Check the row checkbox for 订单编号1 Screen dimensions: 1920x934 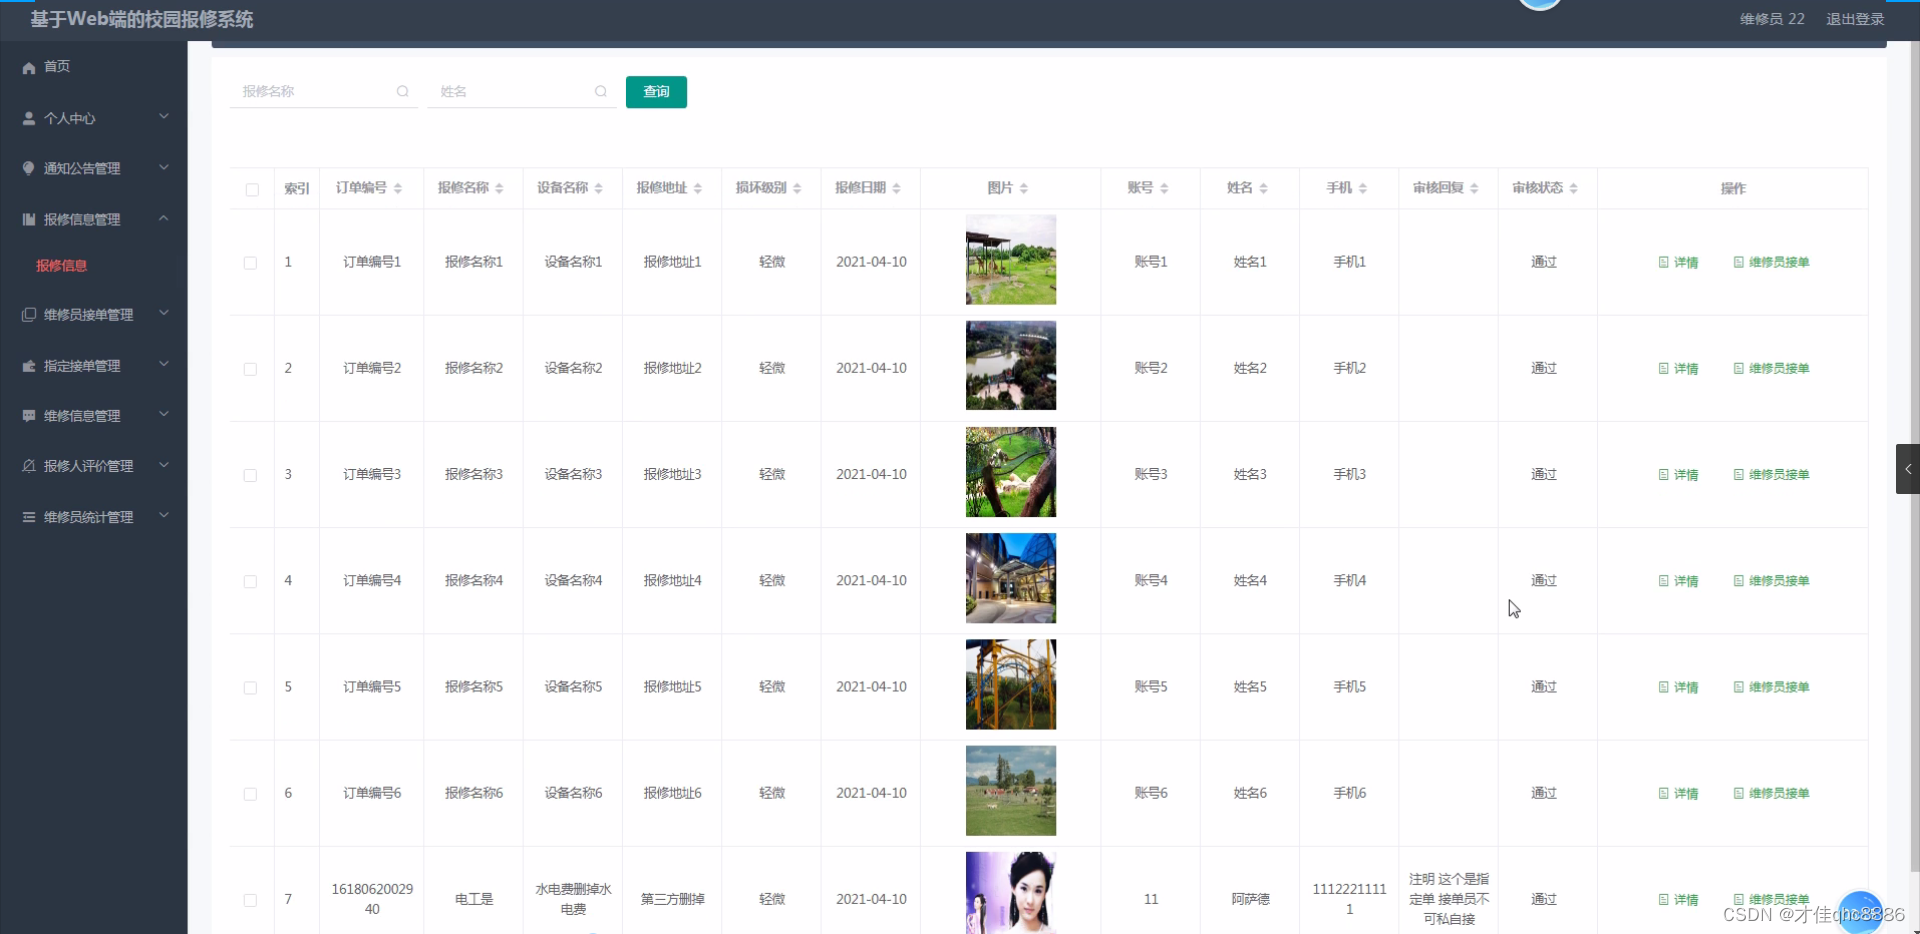250,263
